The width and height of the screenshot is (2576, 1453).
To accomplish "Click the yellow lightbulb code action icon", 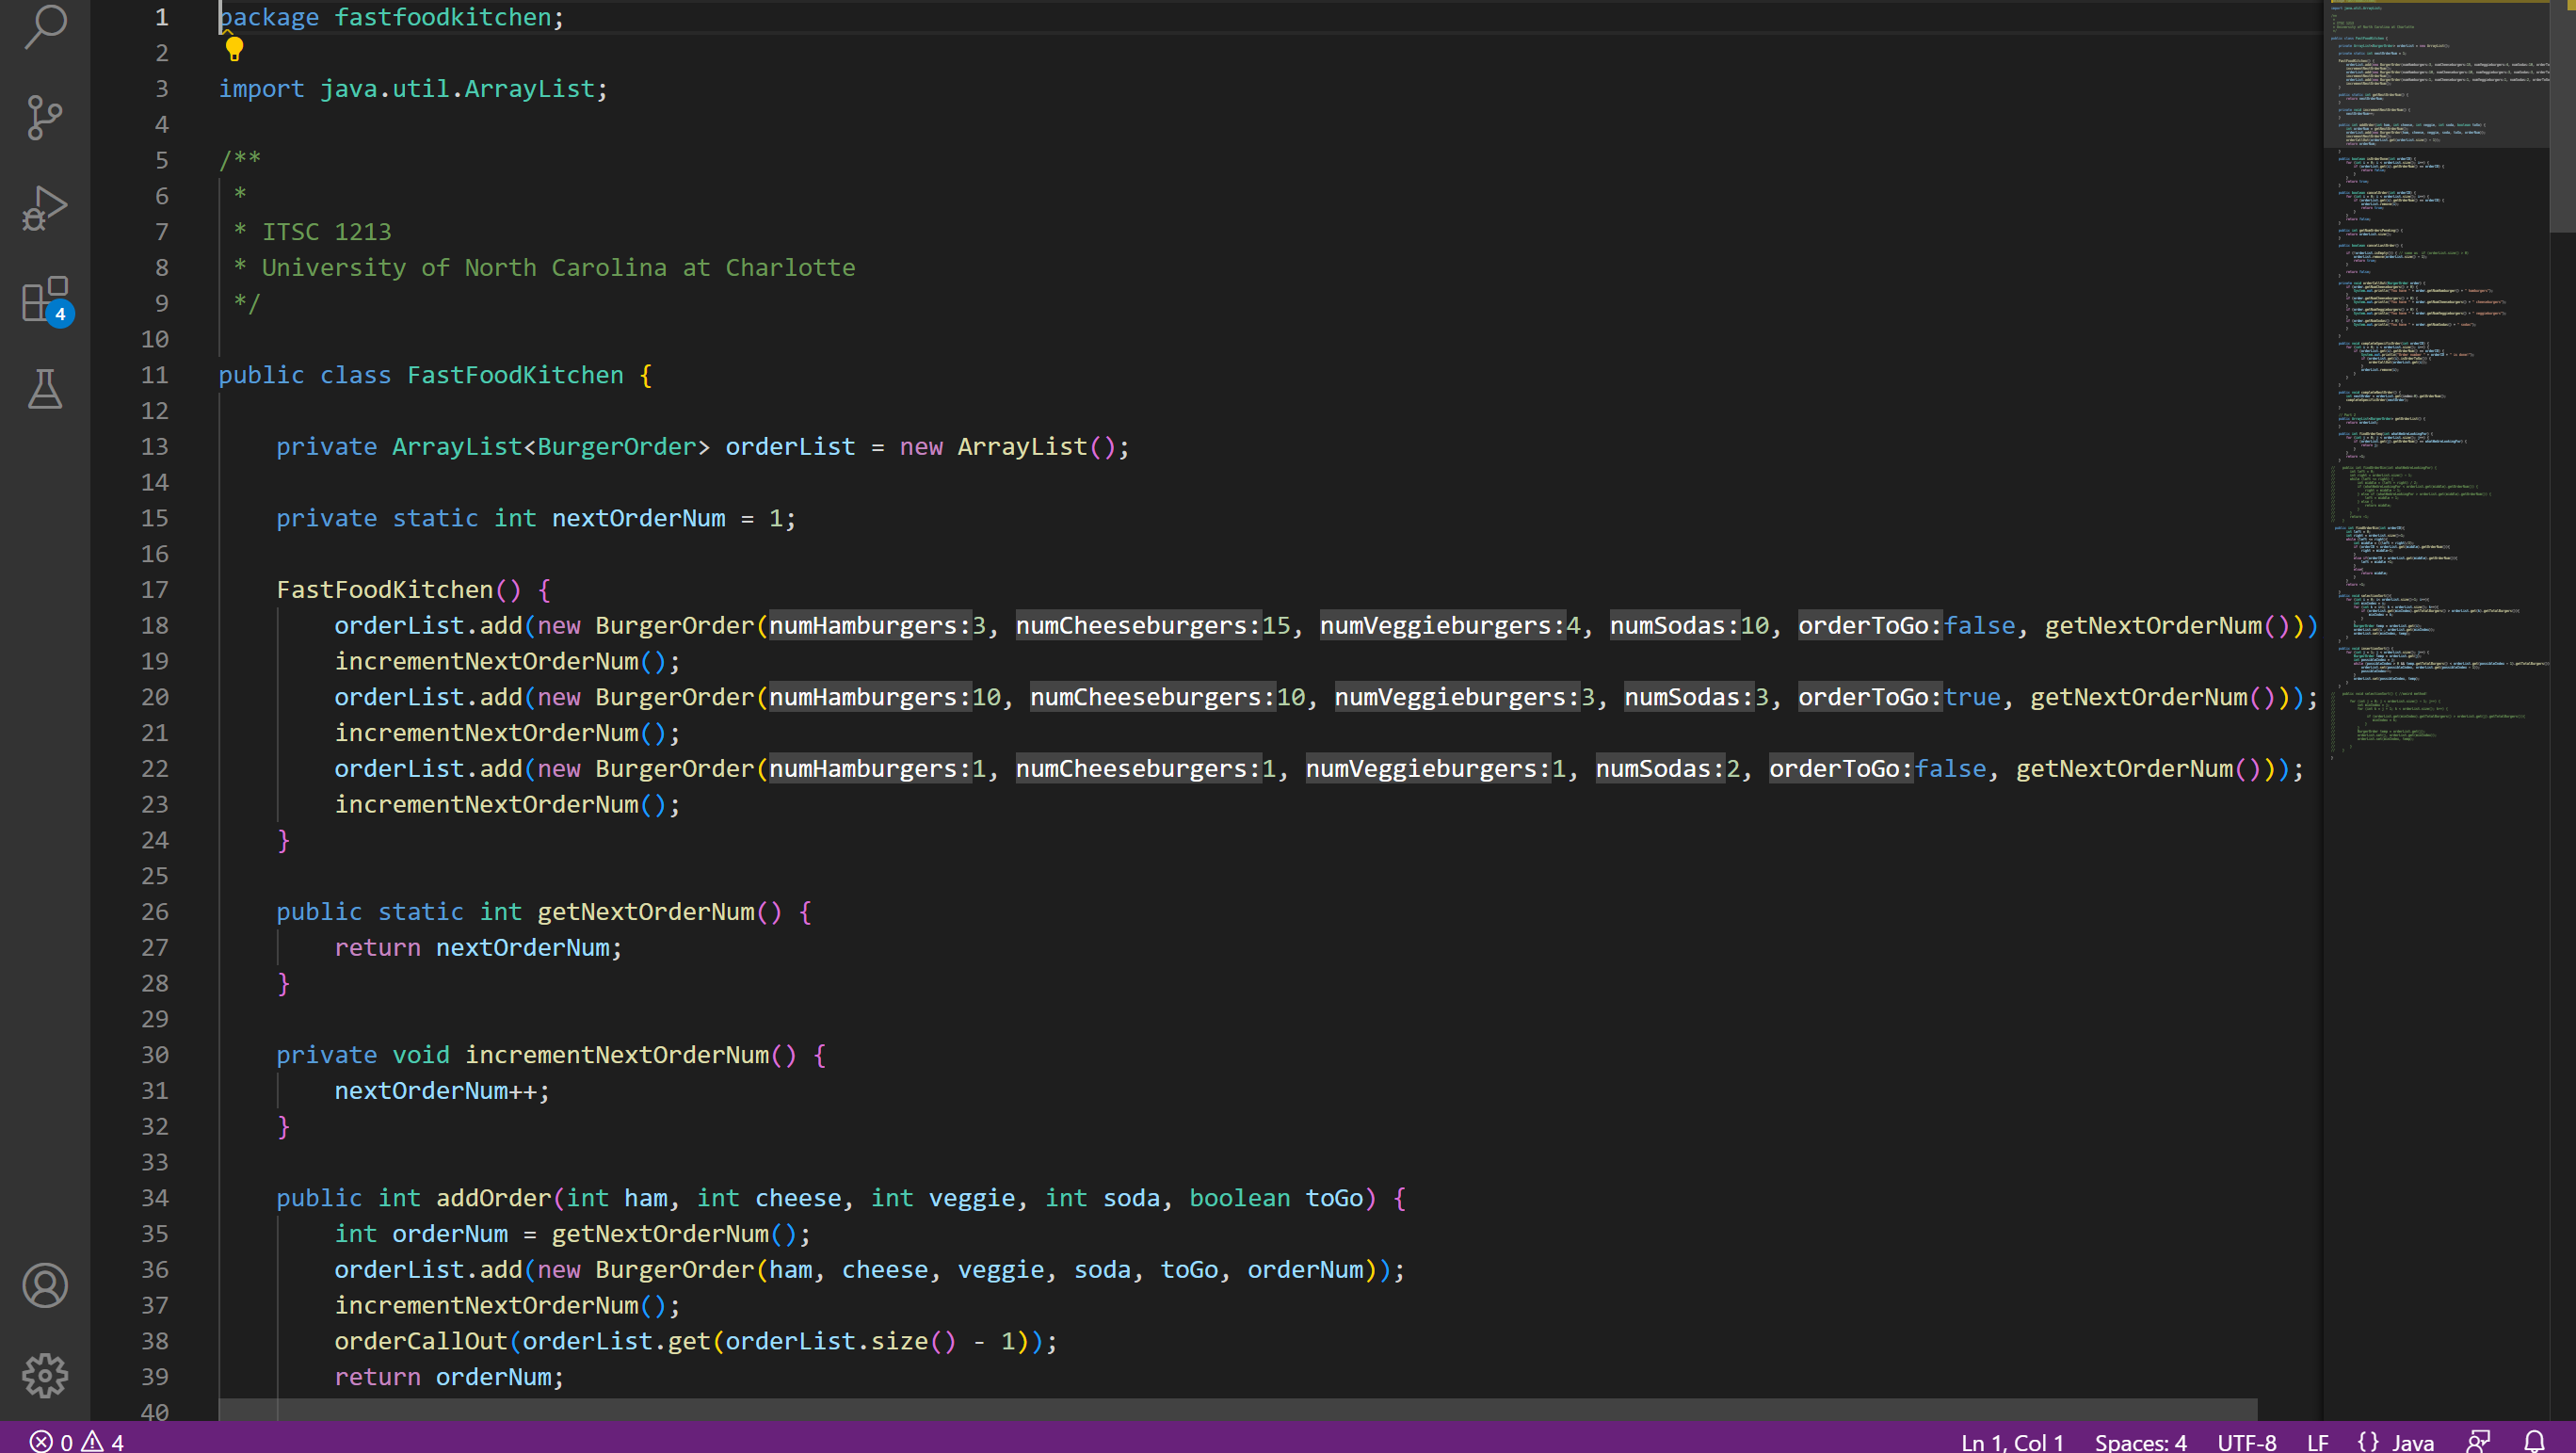I will pos(234,48).
